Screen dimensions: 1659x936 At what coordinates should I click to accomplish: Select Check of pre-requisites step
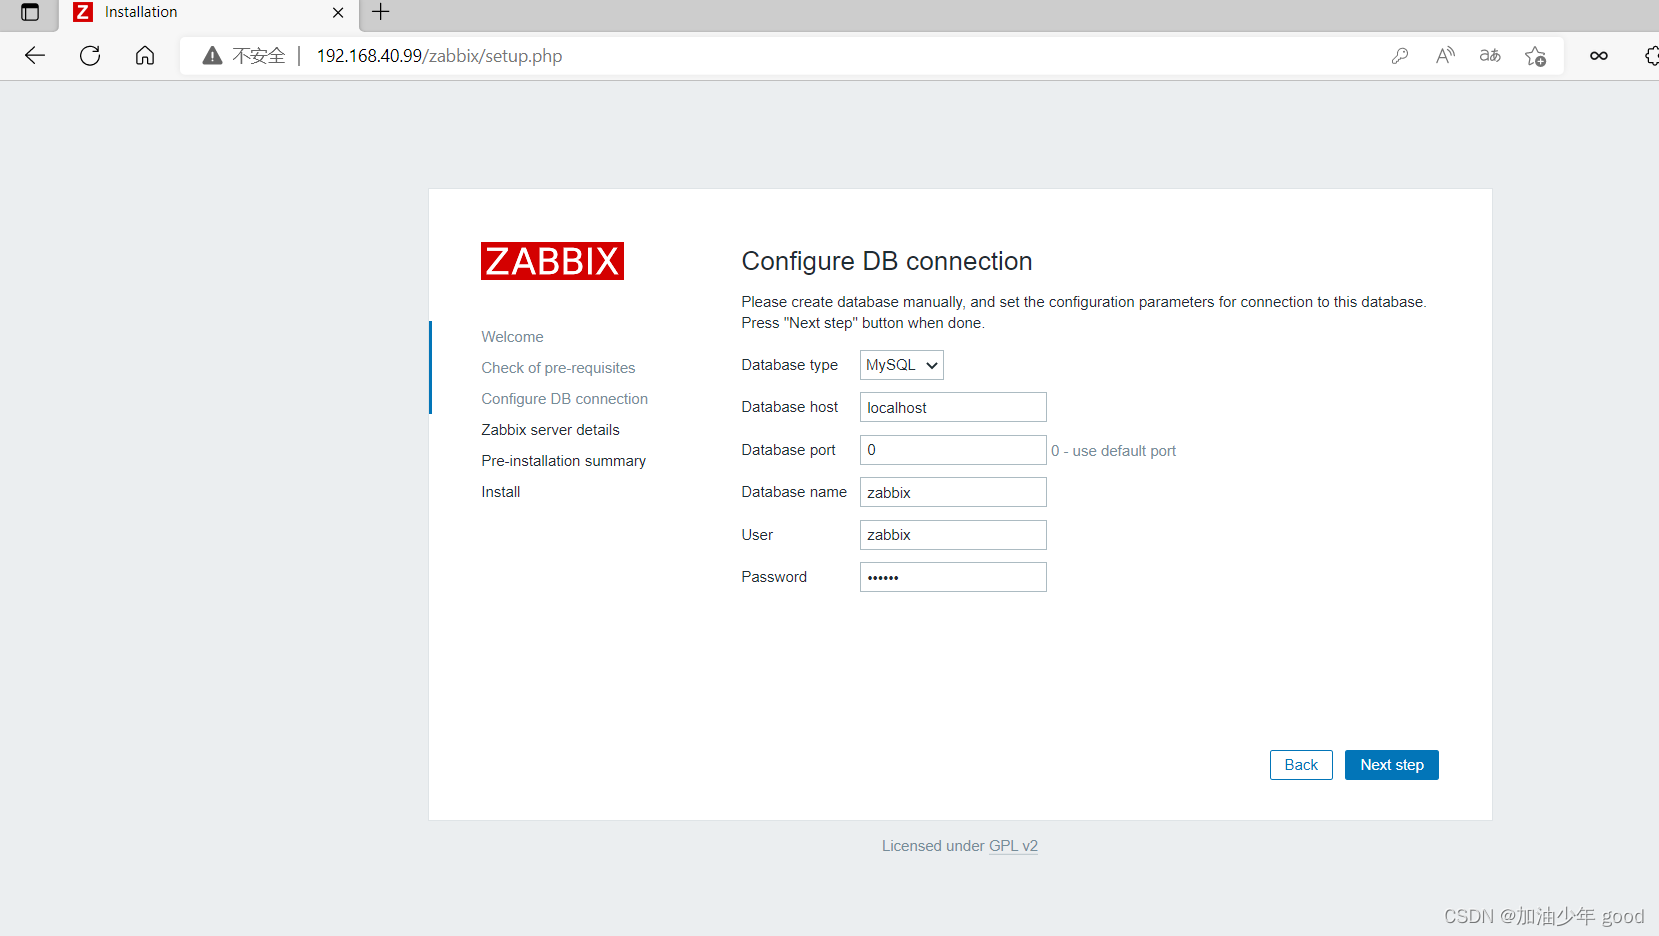[x=558, y=368]
